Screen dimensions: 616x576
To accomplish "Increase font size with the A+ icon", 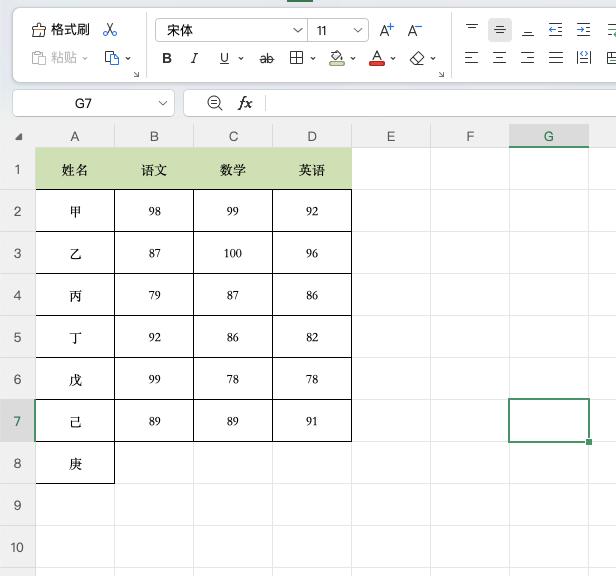I will pyautogui.click(x=387, y=30).
